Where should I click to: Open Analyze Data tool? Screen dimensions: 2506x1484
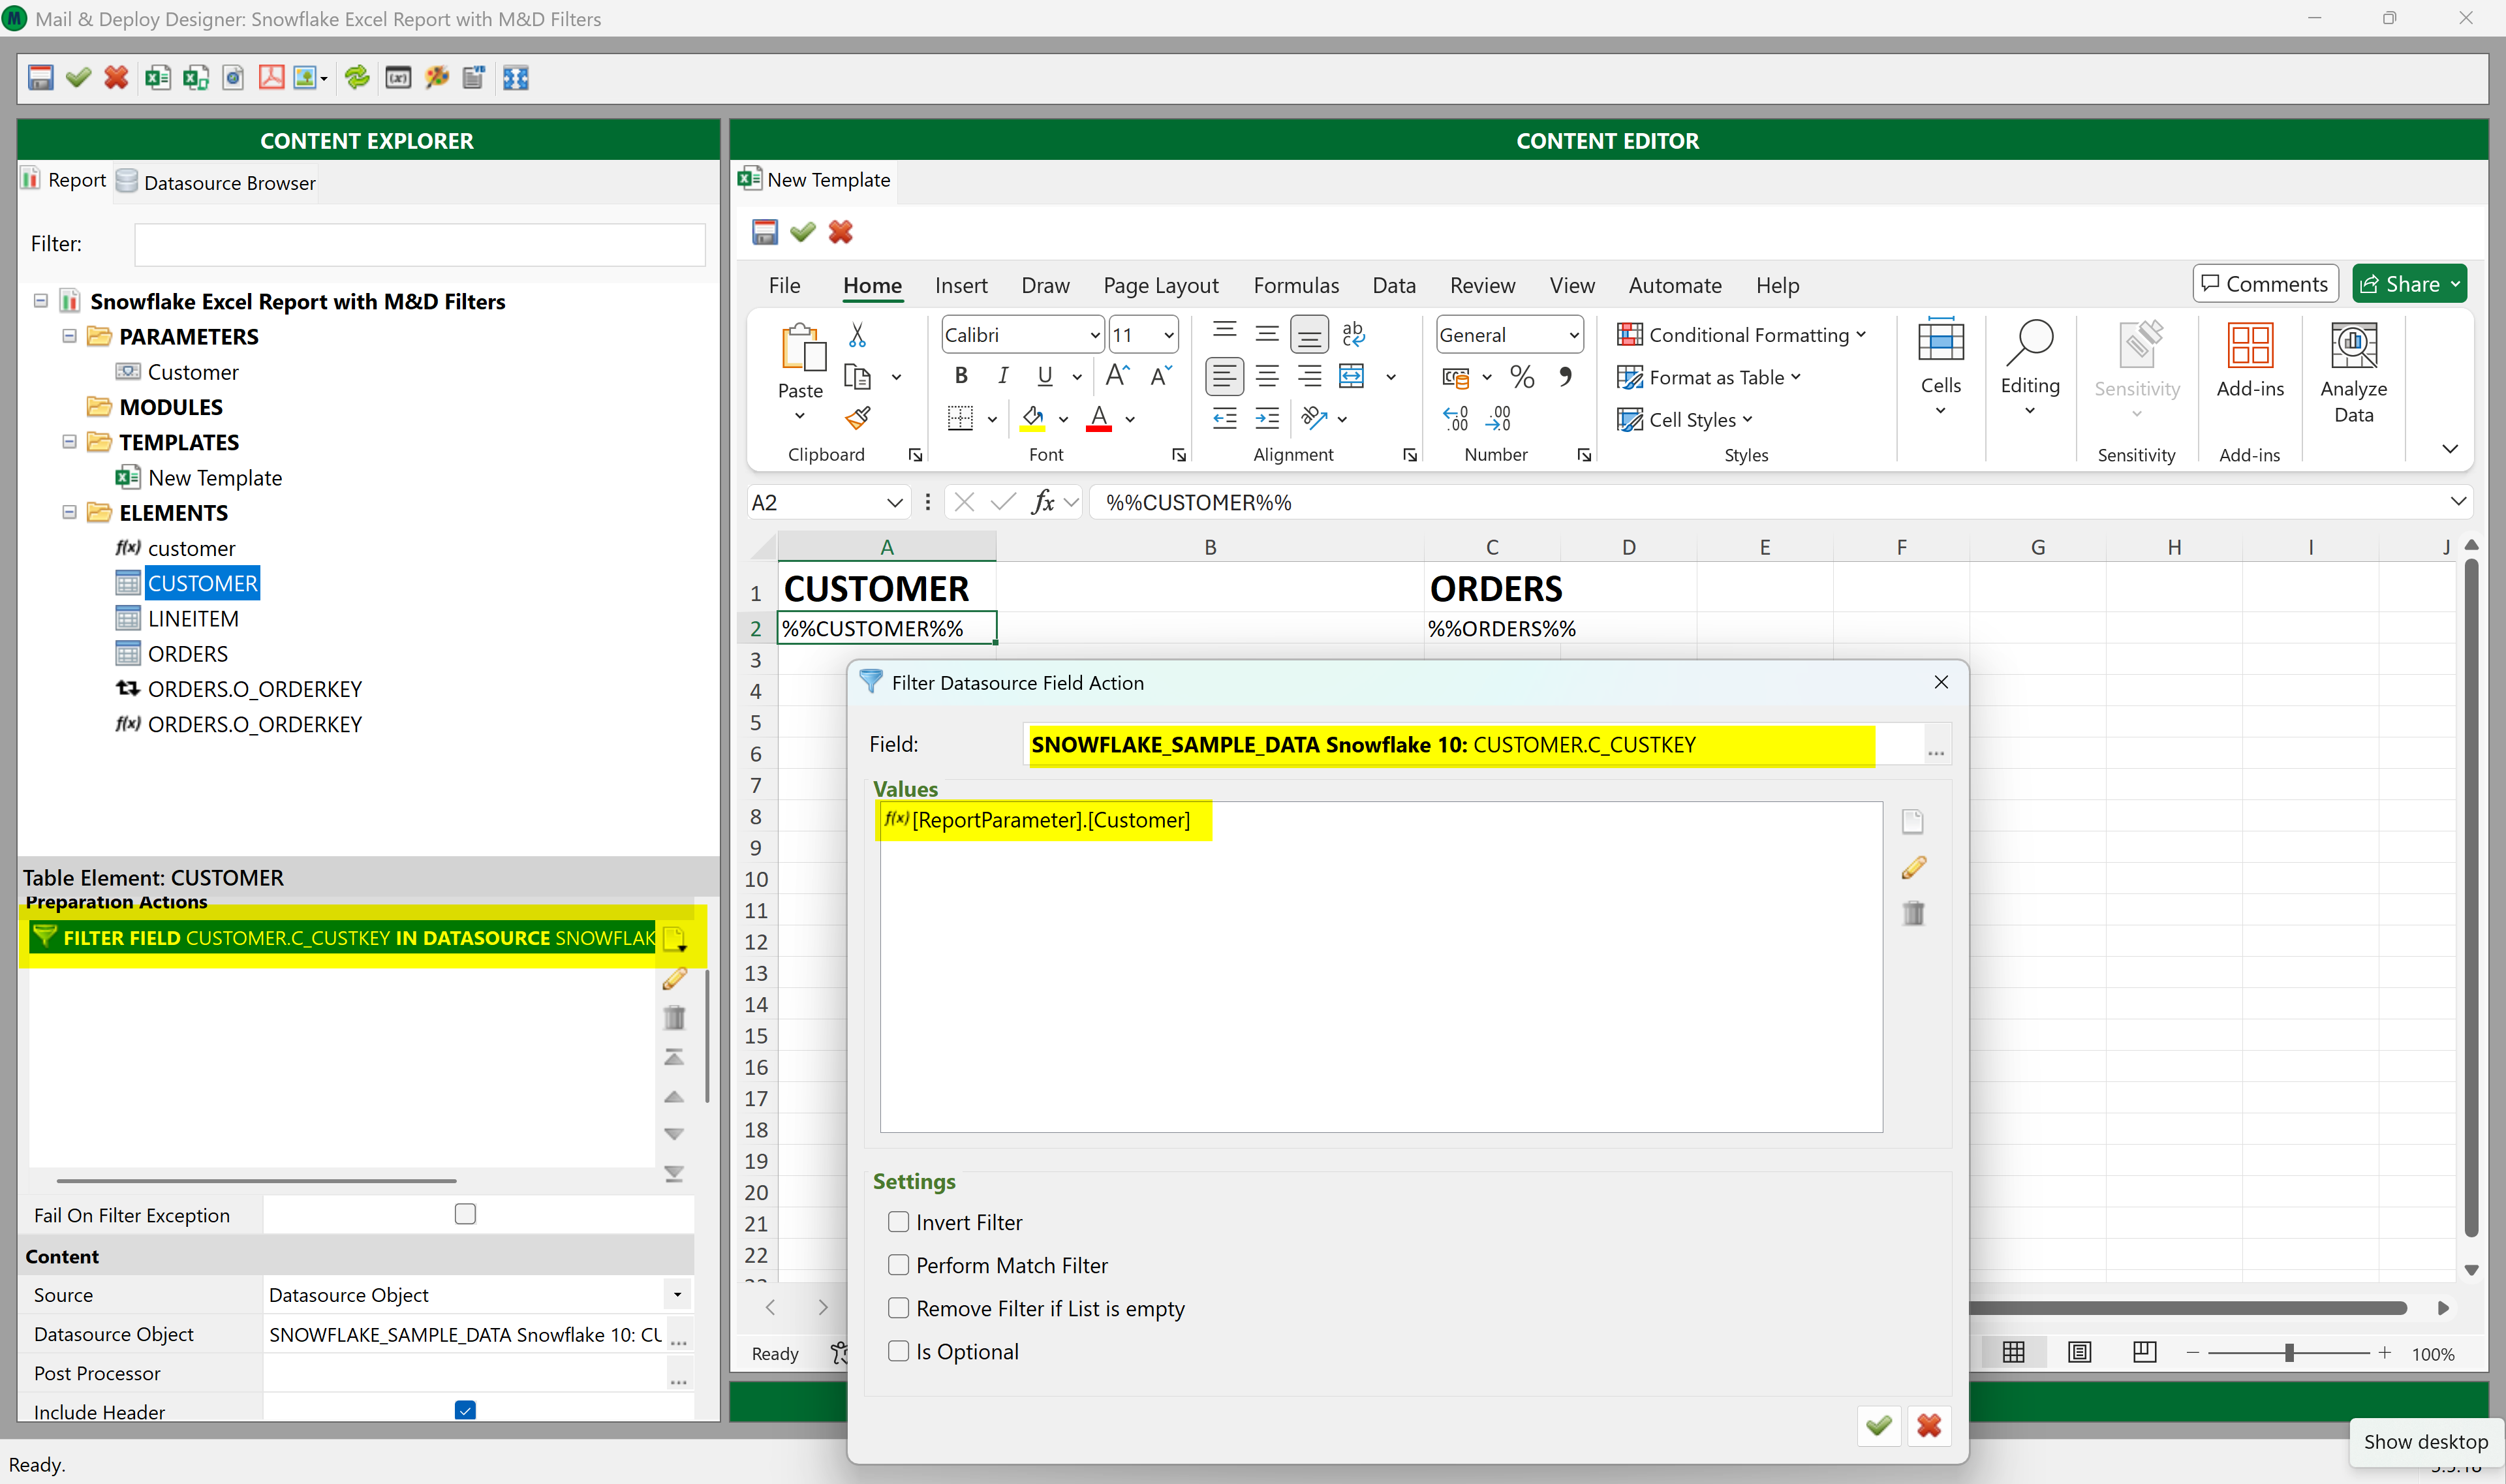click(x=2353, y=373)
